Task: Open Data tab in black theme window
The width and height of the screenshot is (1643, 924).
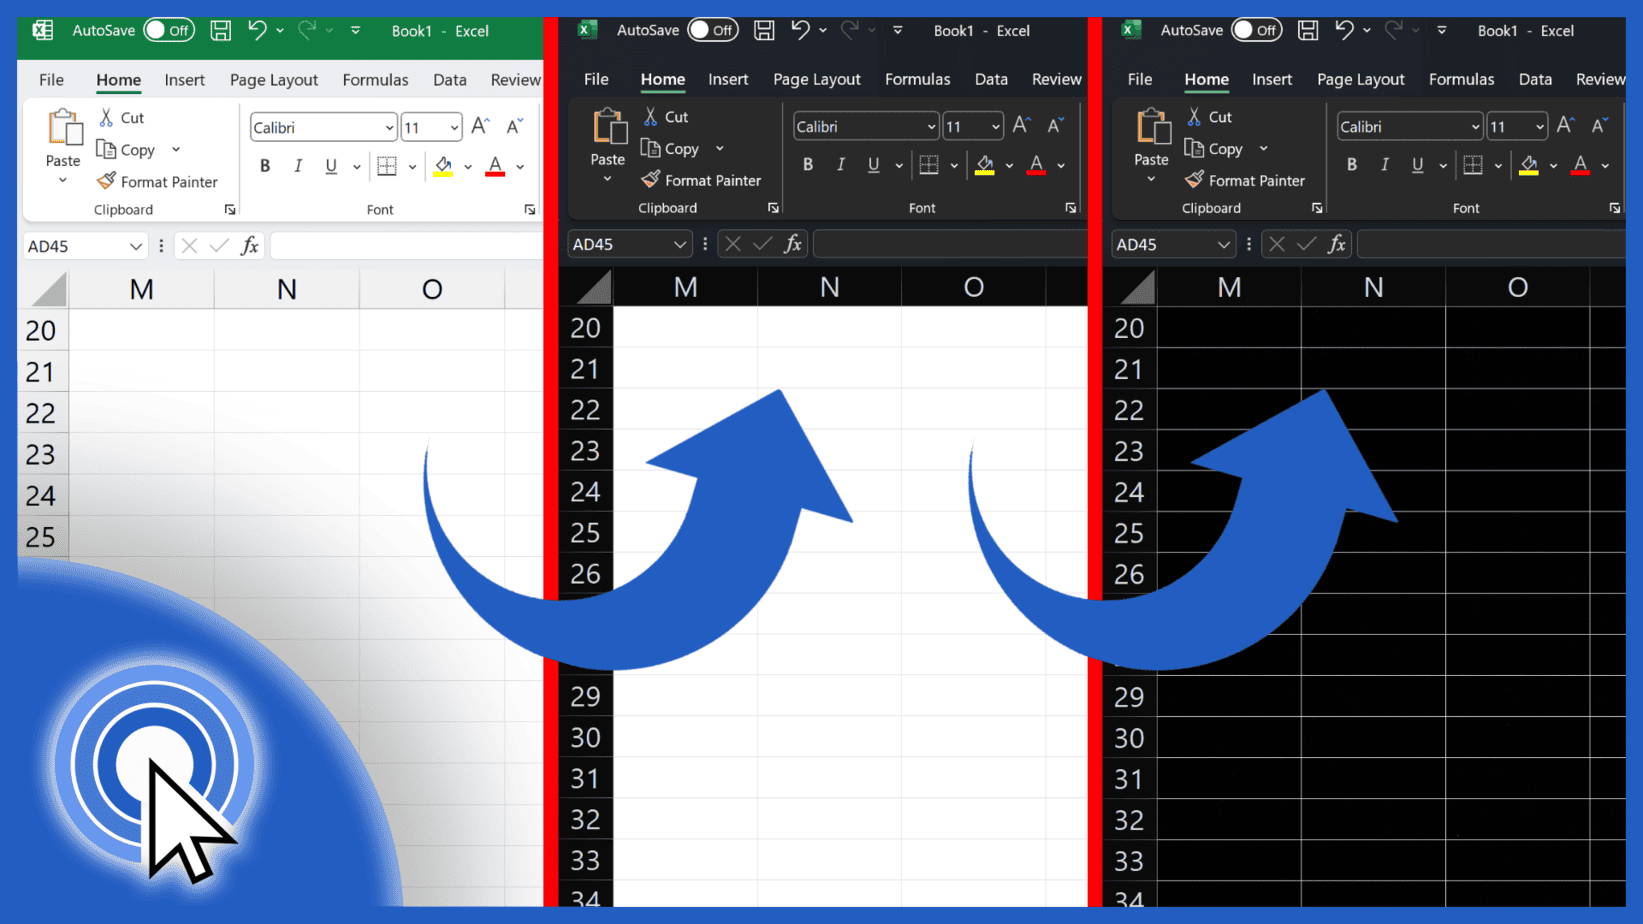Action: coord(1535,79)
